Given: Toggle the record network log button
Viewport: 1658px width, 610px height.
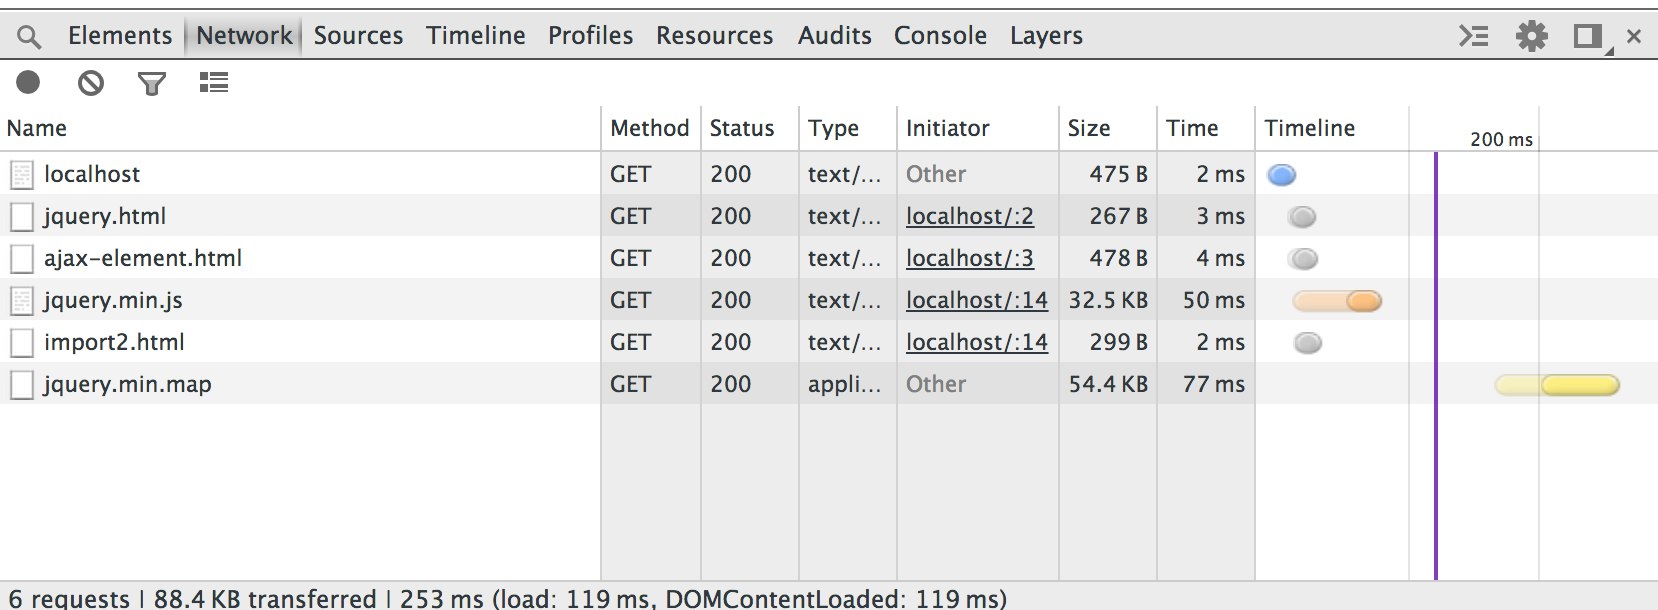Looking at the screenshot, I should pos(28,82).
